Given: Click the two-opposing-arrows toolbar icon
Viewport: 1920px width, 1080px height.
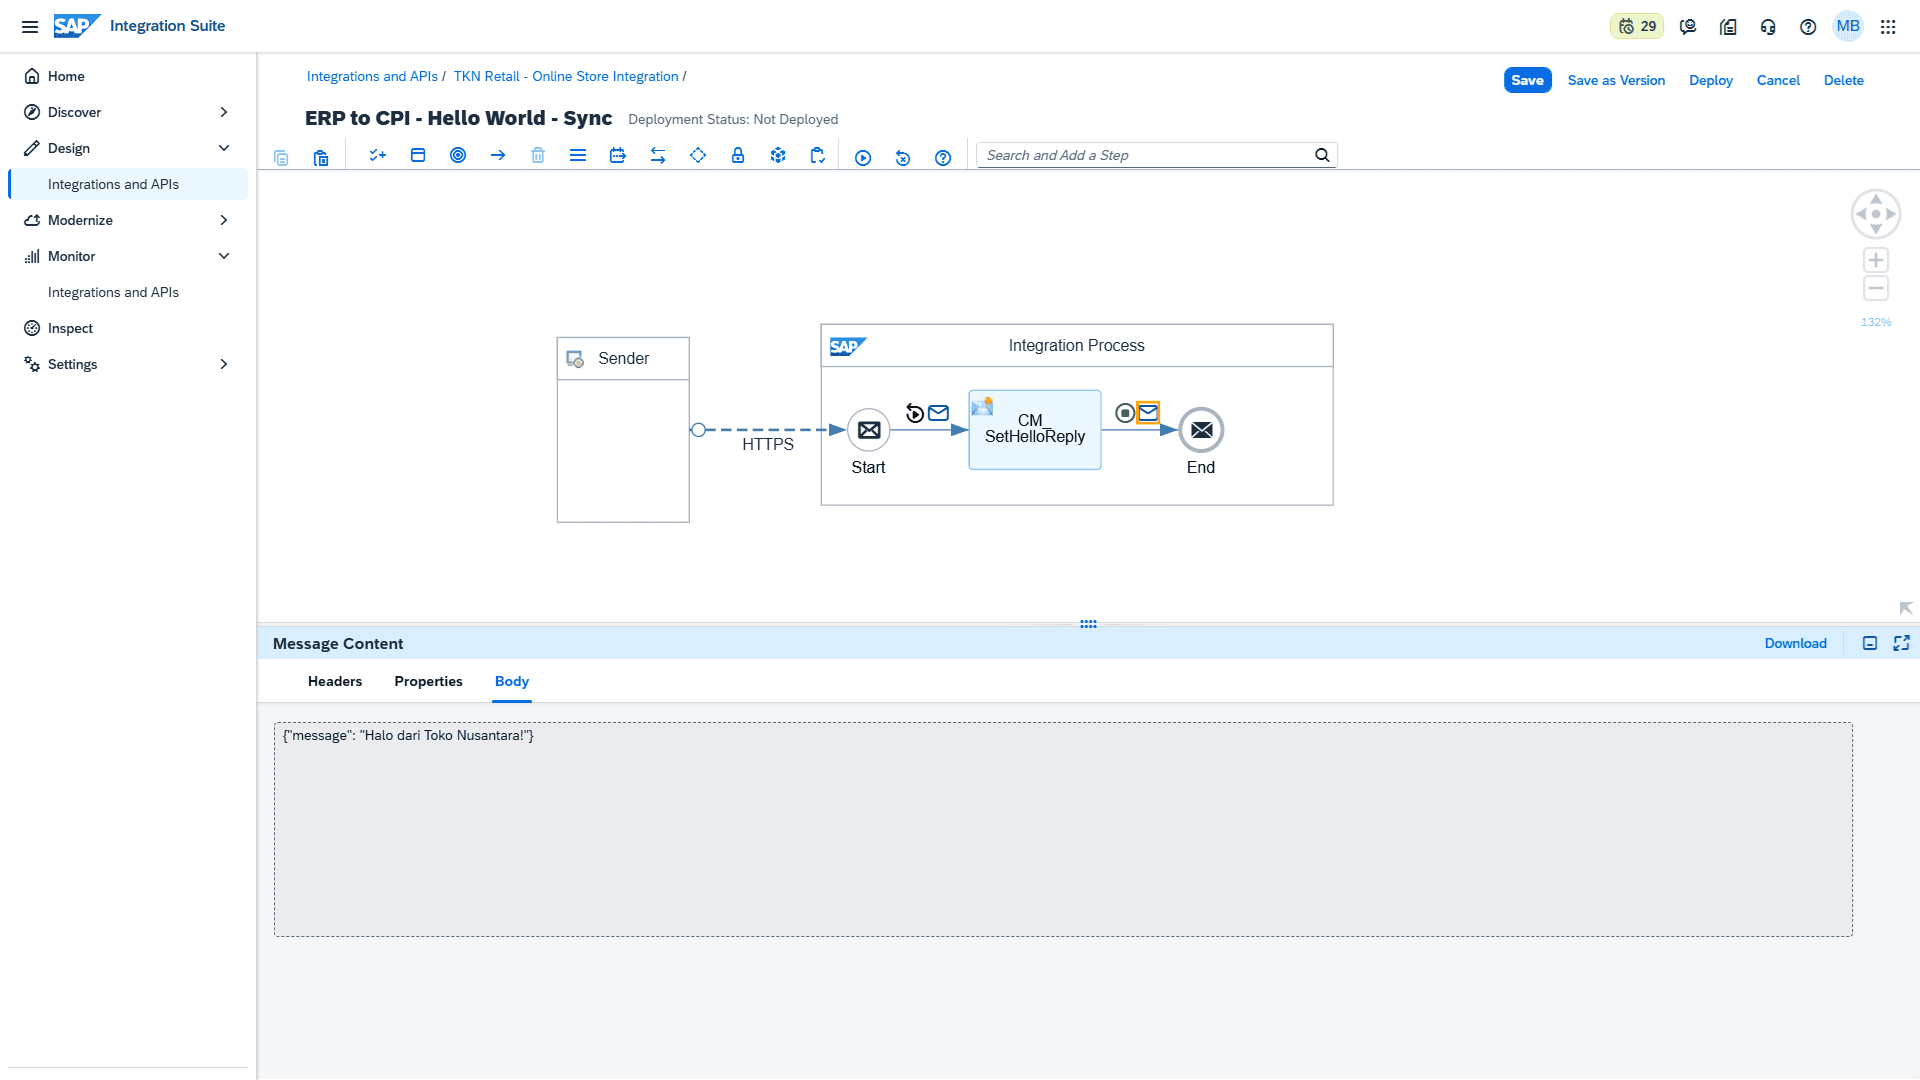Looking at the screenshot, I should pyautogui.click(x=658, y=155).
